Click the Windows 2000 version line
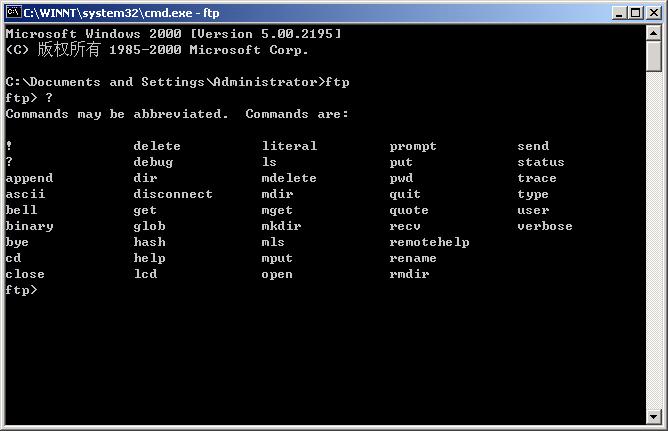Image resolution: width=668 pixels, height=431 pixels. (173, 34)
